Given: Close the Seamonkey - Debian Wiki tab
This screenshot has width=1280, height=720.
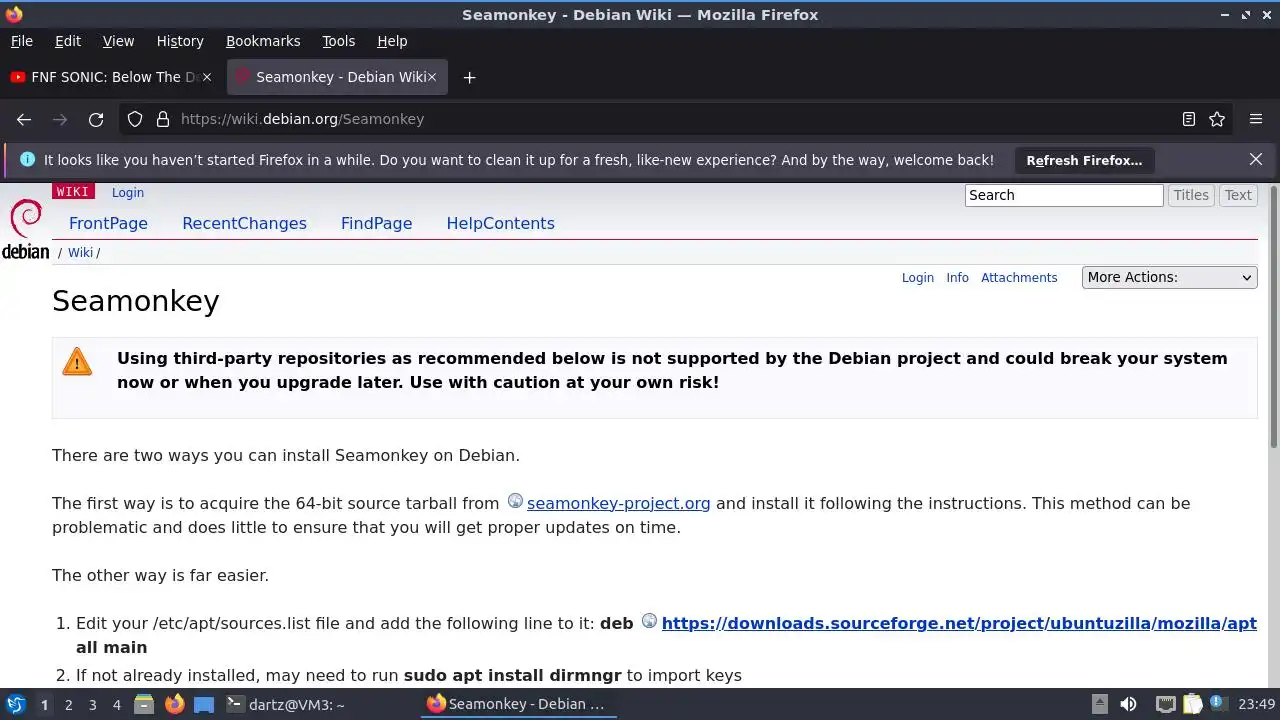Looking at the screenshot, I should pos(433,77).
